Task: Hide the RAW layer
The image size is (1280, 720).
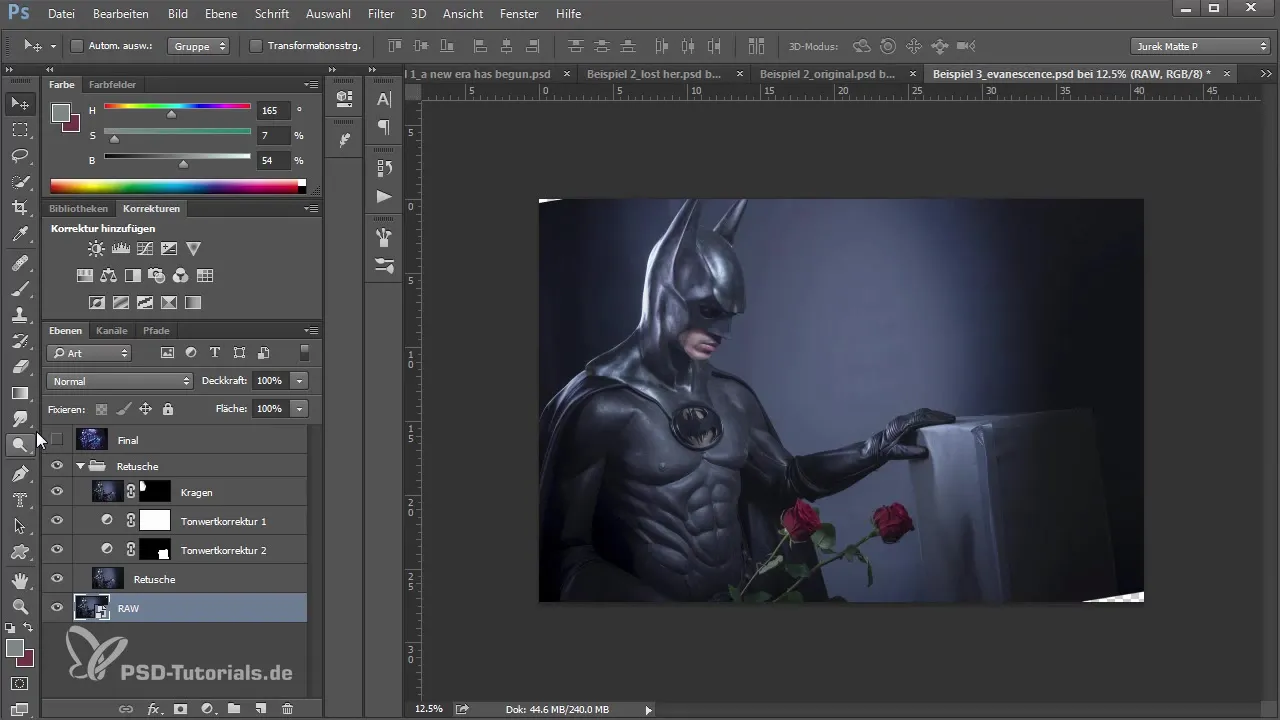Action: (x=57, y=607)
